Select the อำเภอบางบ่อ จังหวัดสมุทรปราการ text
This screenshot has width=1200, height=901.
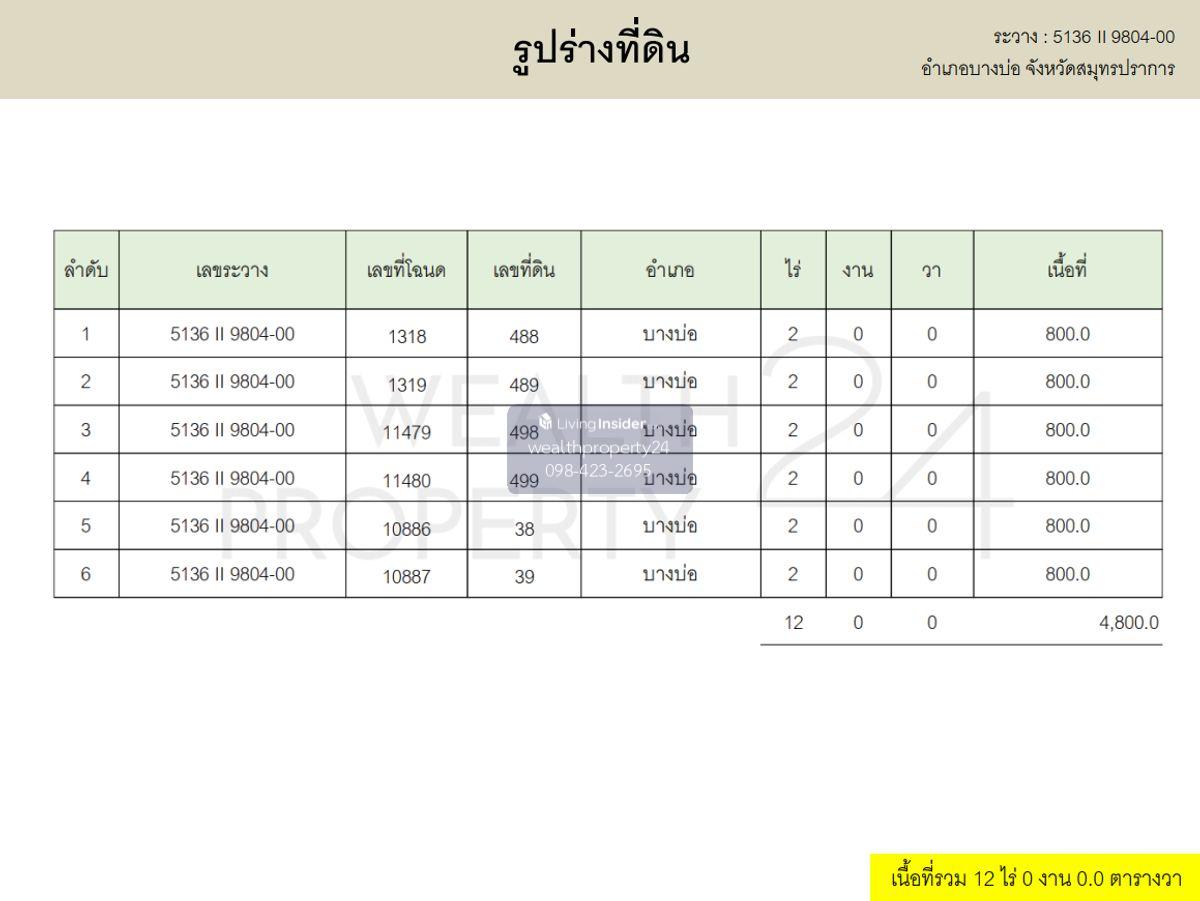point(1048,69)
